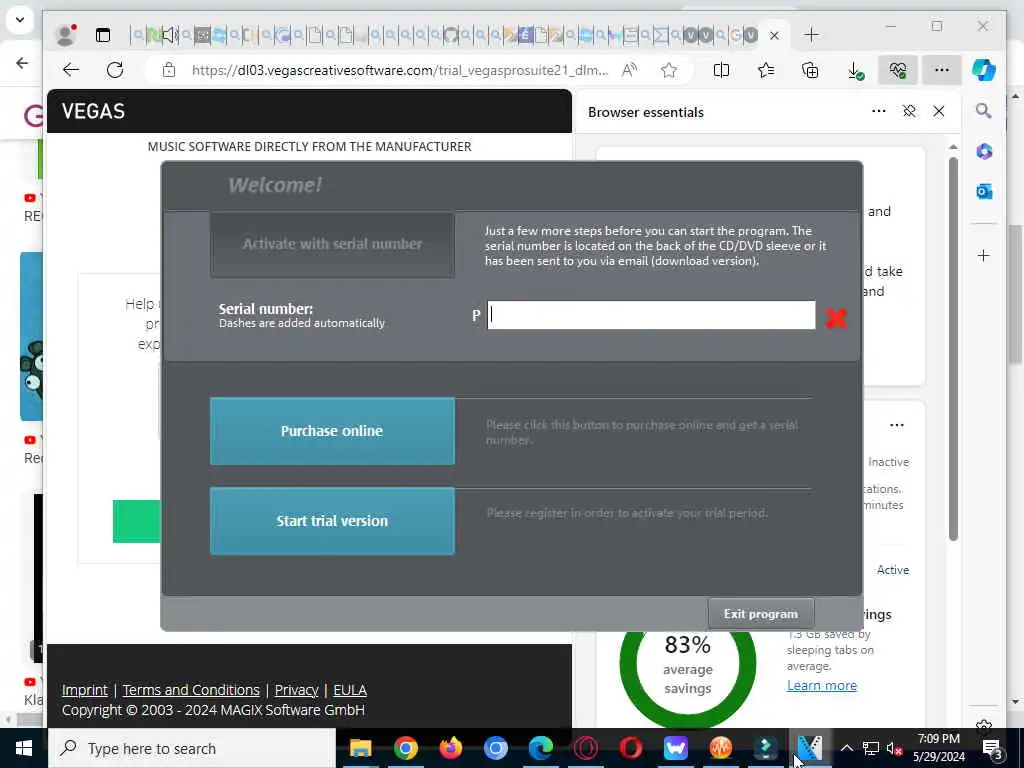Open the Downloads icon in Edge toolbar
The image size is (1024, 768).
click(855, 71)
